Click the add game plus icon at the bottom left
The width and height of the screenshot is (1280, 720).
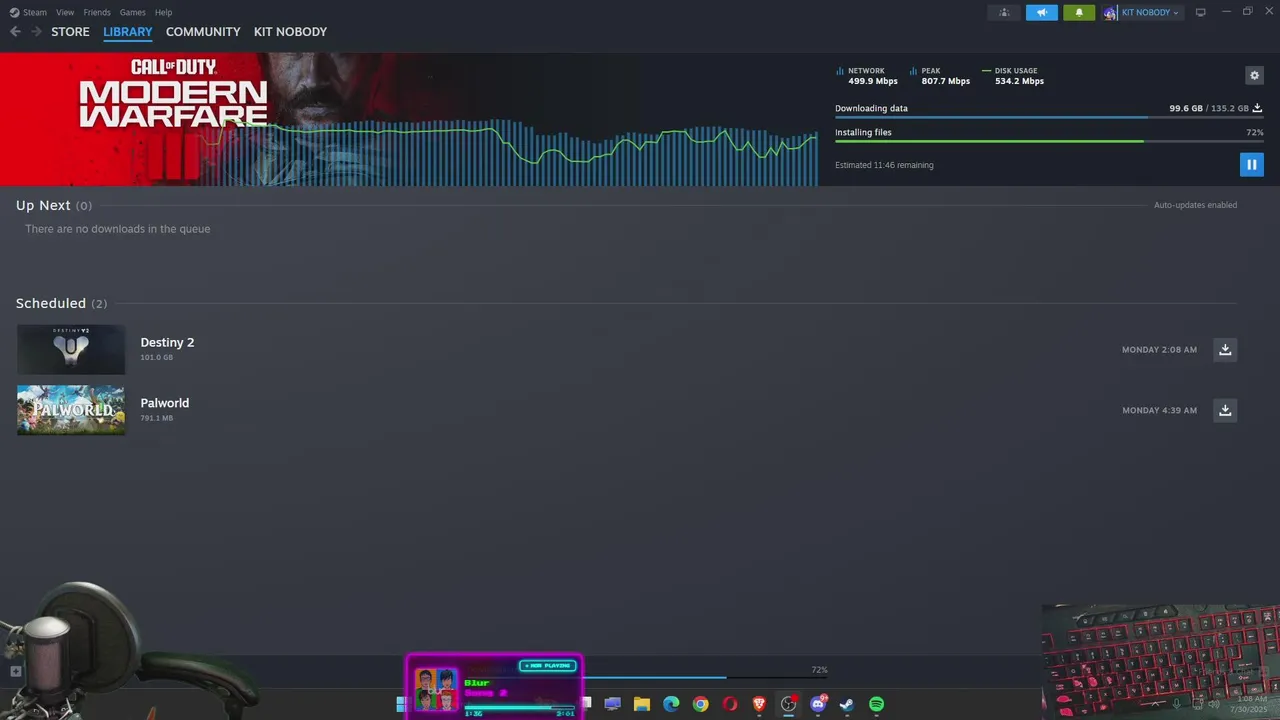(15, 671)
